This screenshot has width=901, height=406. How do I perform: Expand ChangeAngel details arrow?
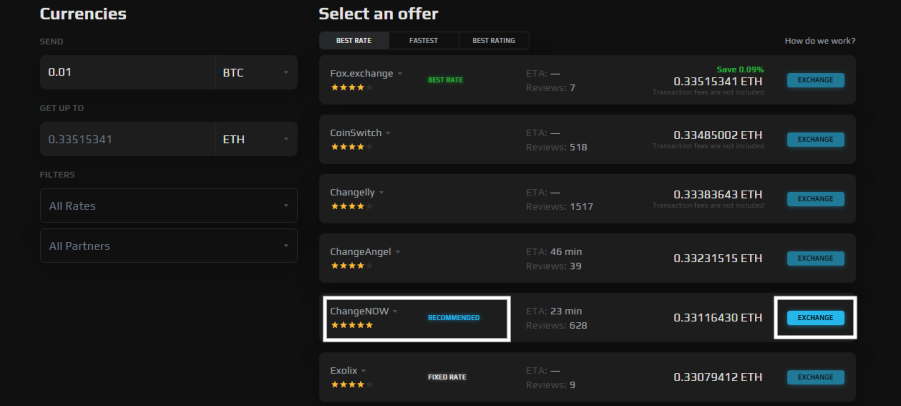(398, 252)
